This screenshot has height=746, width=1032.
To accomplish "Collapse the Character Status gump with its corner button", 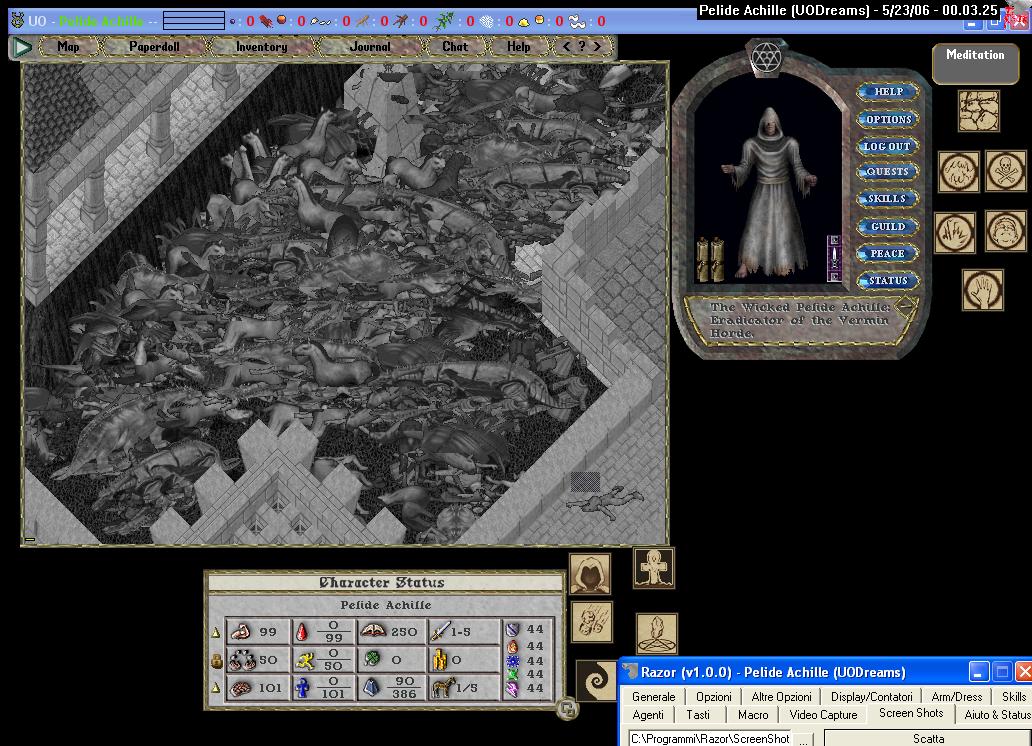I will coord(567,708).
